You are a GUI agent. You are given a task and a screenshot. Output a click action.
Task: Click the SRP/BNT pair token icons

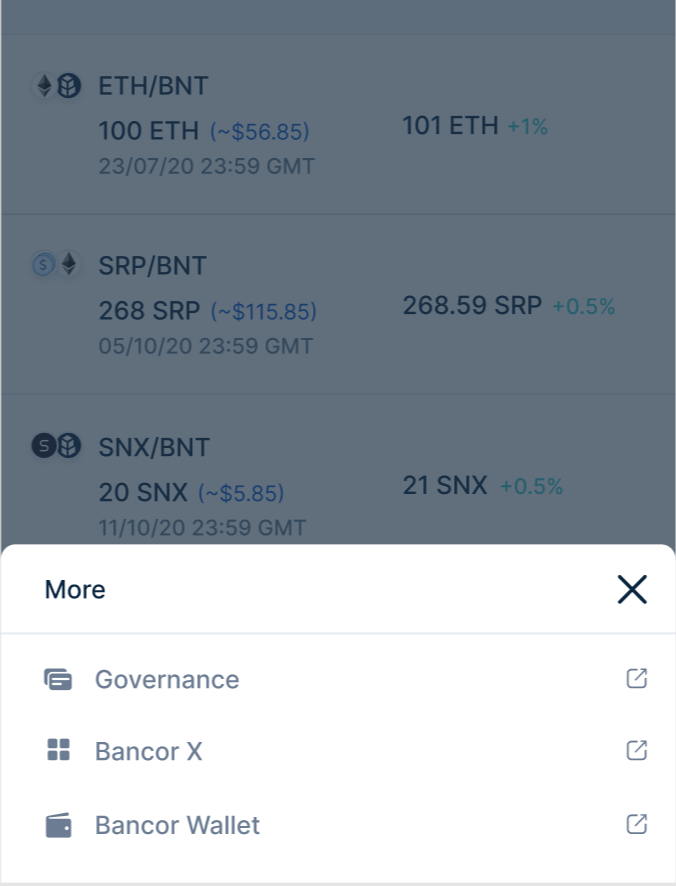tap(55, 266)
